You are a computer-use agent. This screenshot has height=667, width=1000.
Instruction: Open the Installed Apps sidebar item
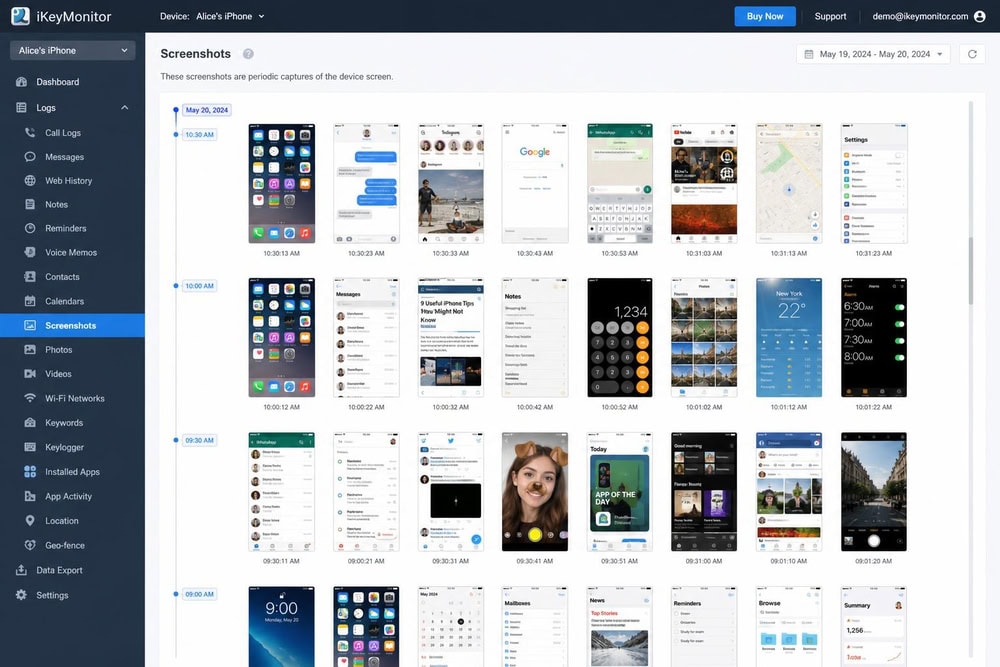point(72,472)
